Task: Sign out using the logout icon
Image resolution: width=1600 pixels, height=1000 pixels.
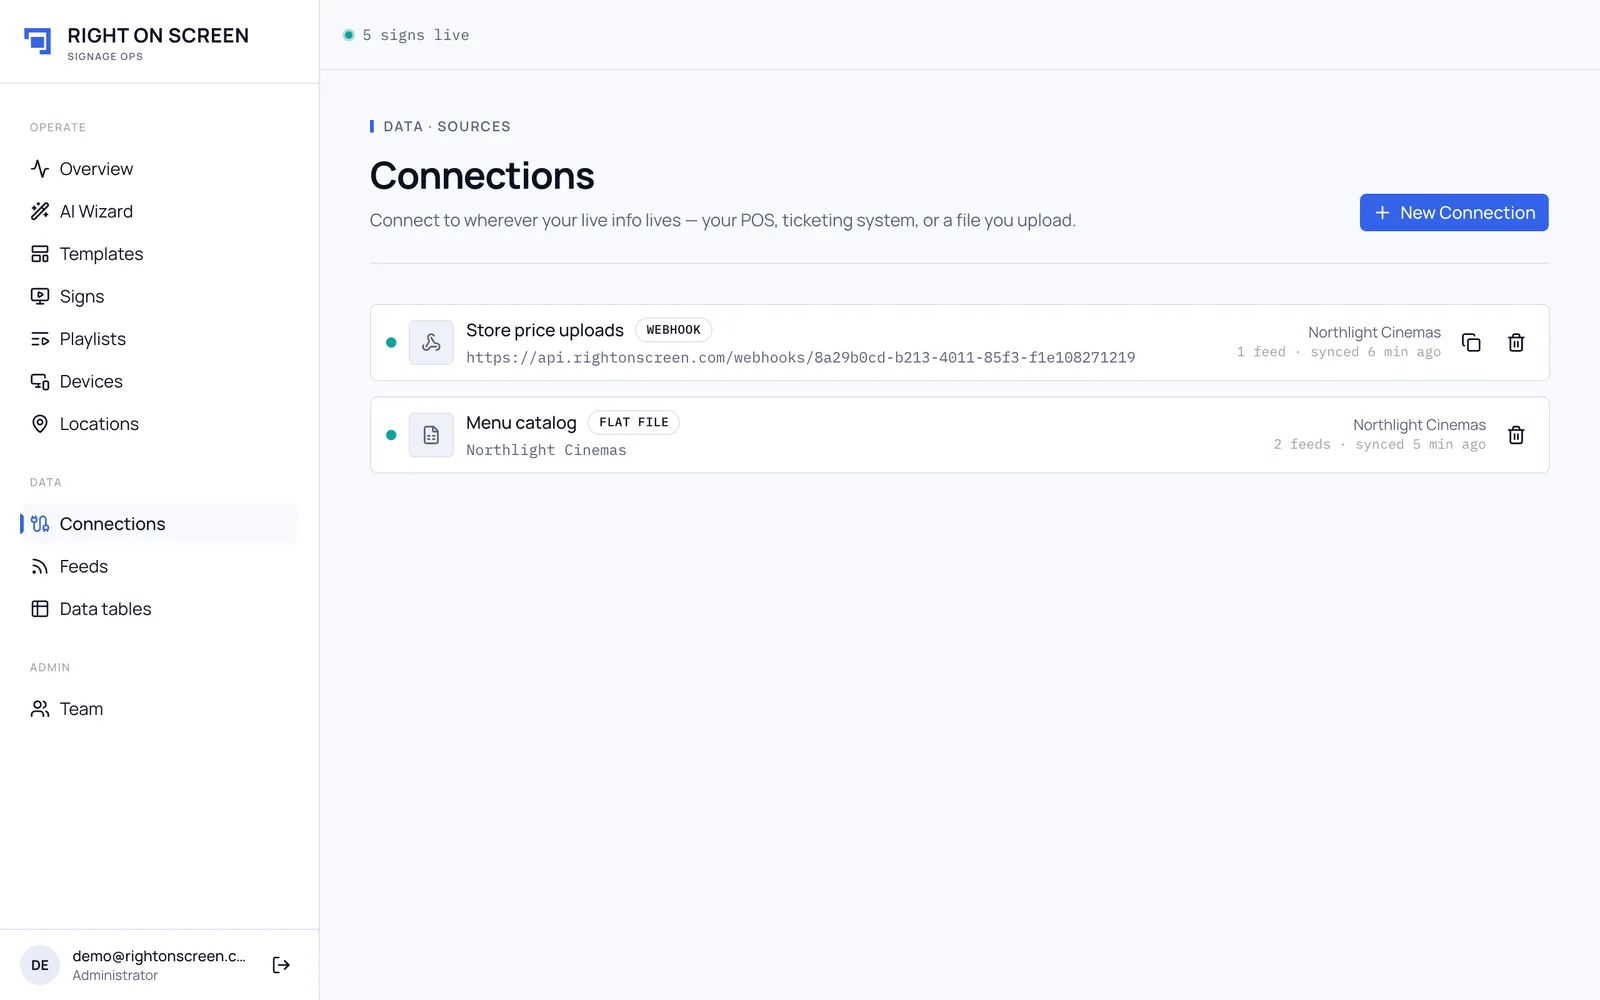Action: click(281, 965)
